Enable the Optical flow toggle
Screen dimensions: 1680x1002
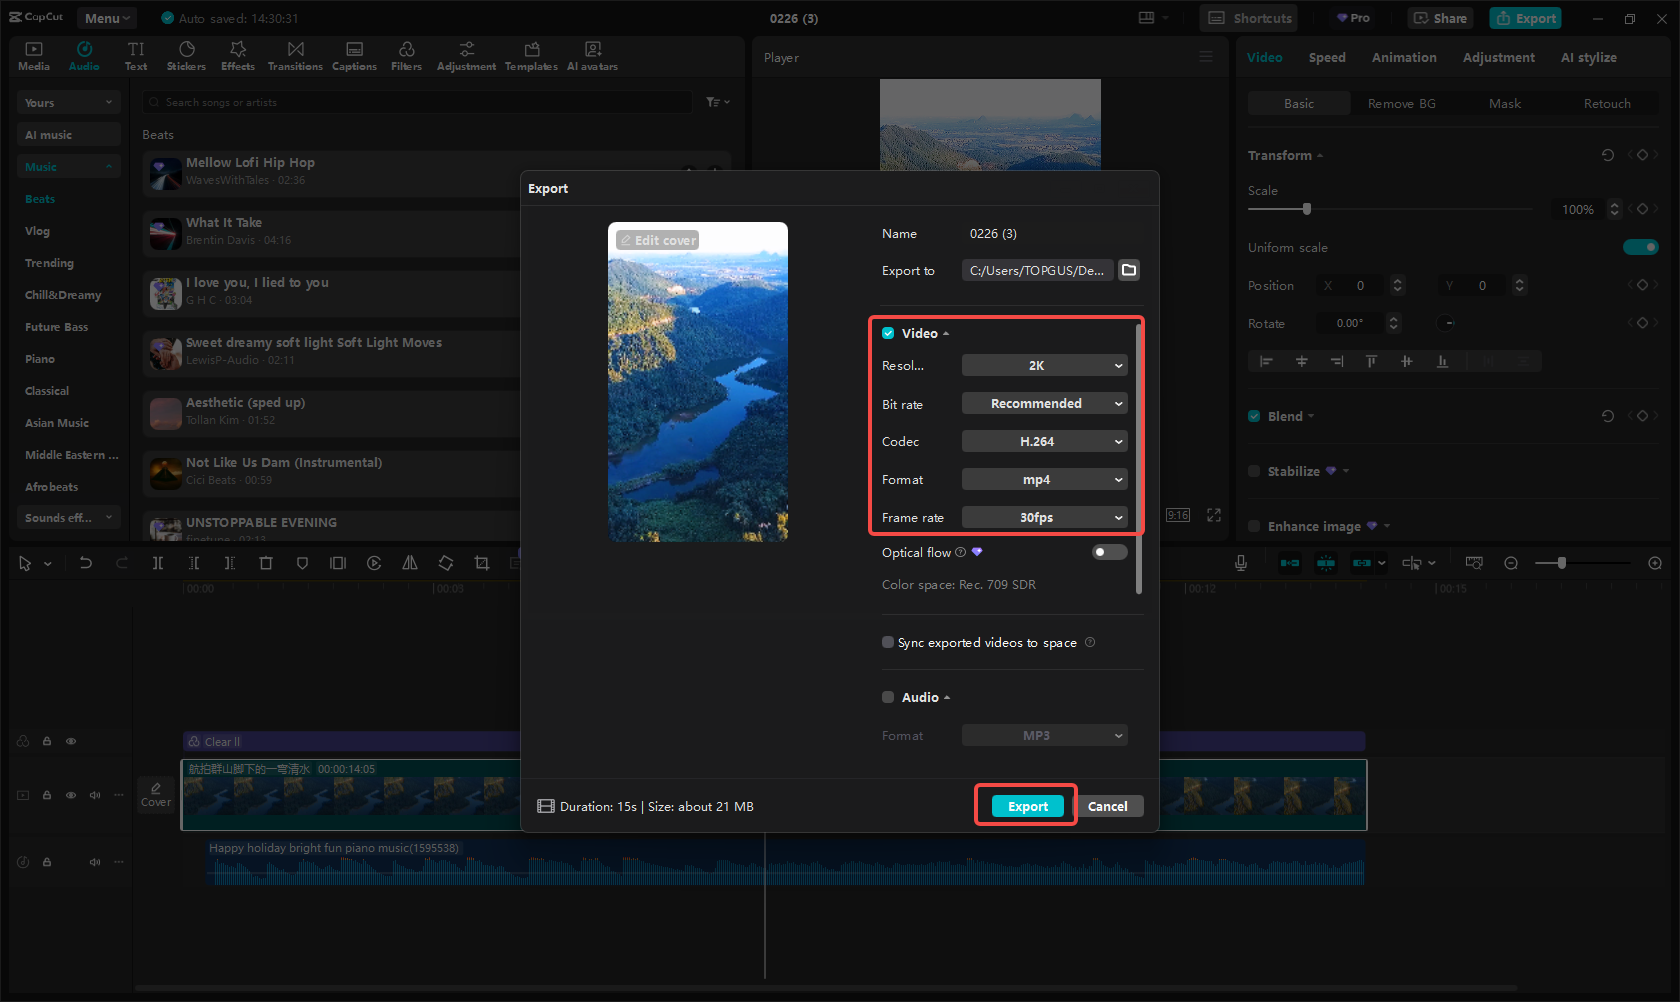coord(1108,551)
